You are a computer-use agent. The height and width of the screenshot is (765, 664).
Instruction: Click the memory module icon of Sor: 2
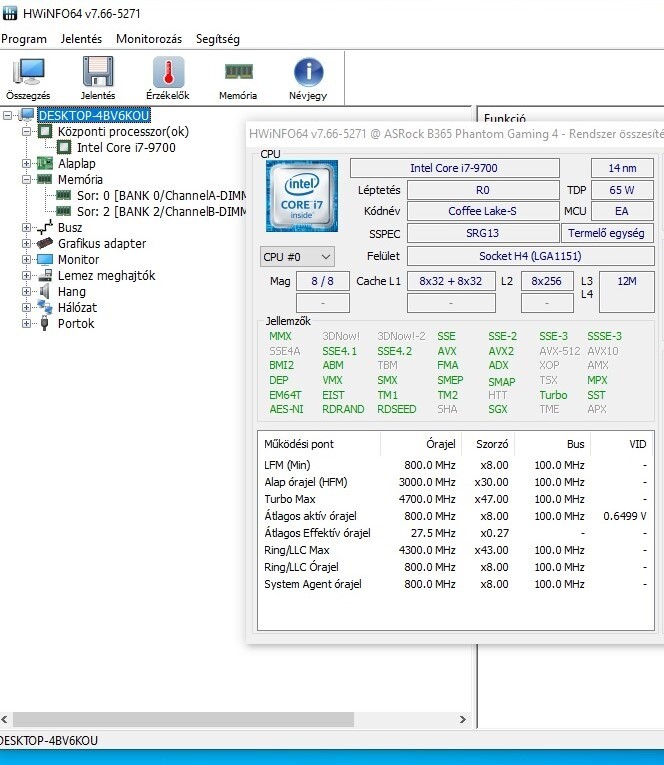[x=63, y=211]
